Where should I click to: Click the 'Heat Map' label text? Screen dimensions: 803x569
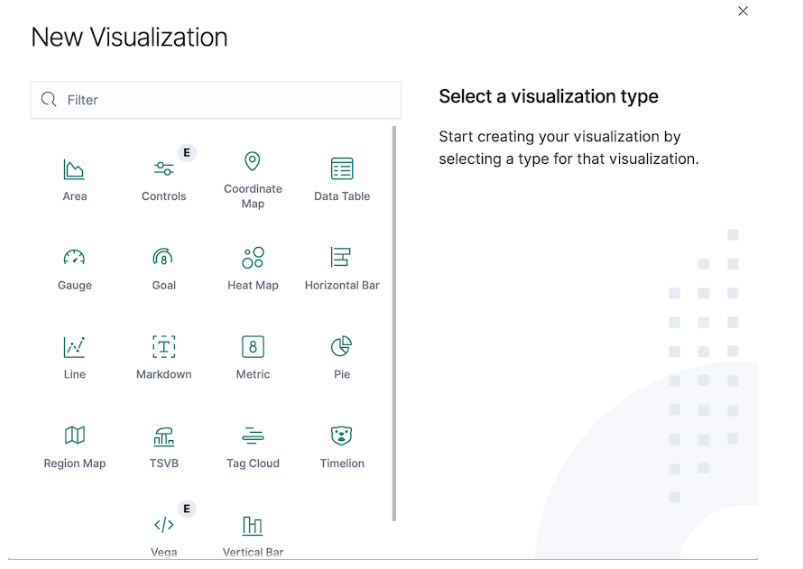click(x=253, y=285)
